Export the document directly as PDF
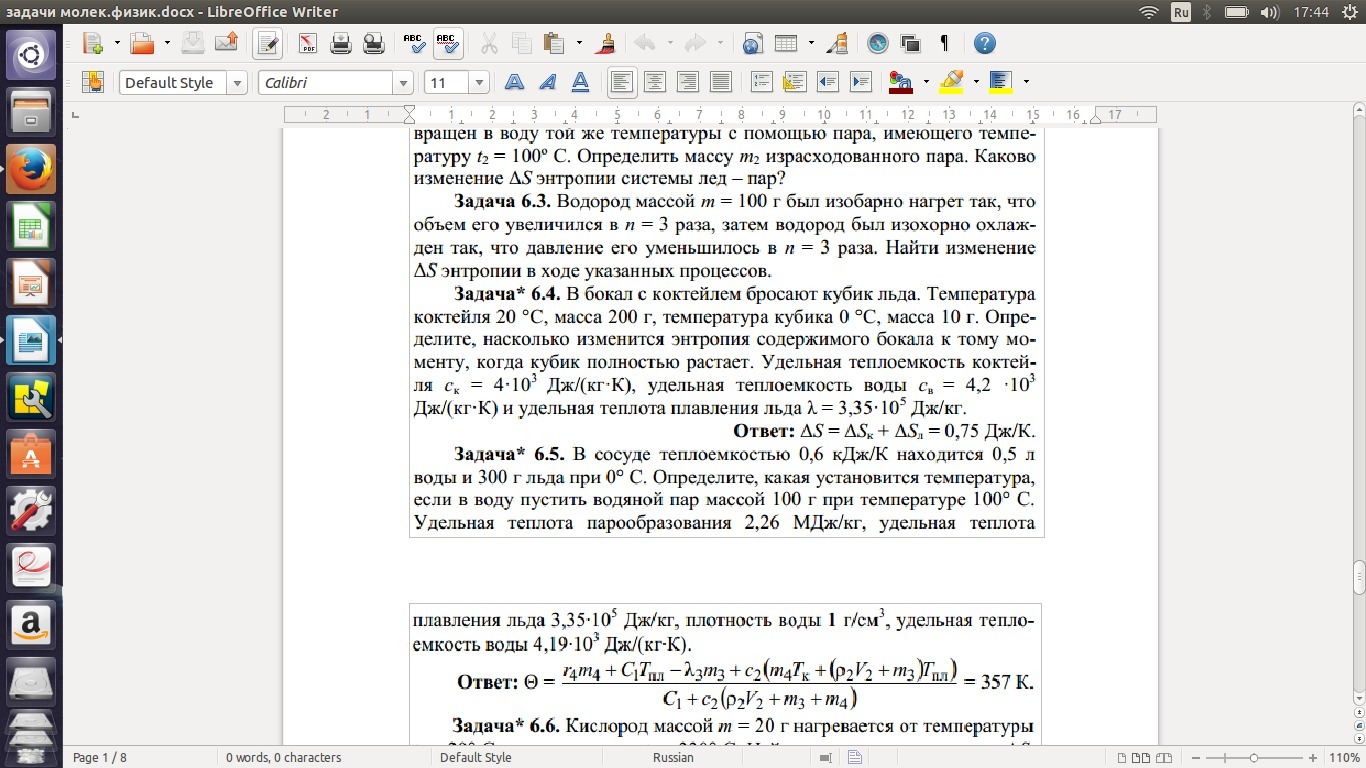The height and width of the screenshot is (768, 1366). pos(307,43)
